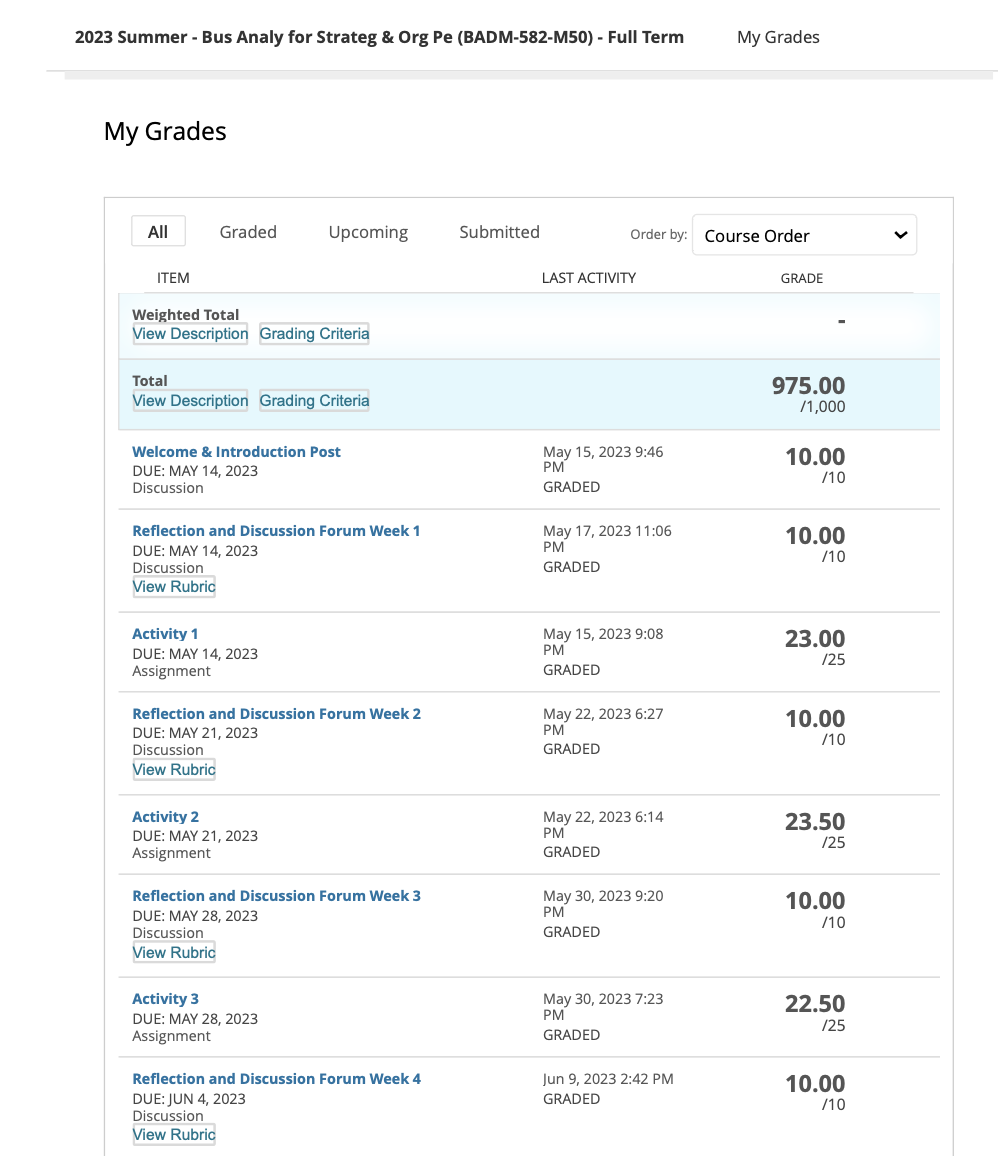Click the course title breadcrumb link
Viewport: 998px width, 1156px height.
click(379, 37)
